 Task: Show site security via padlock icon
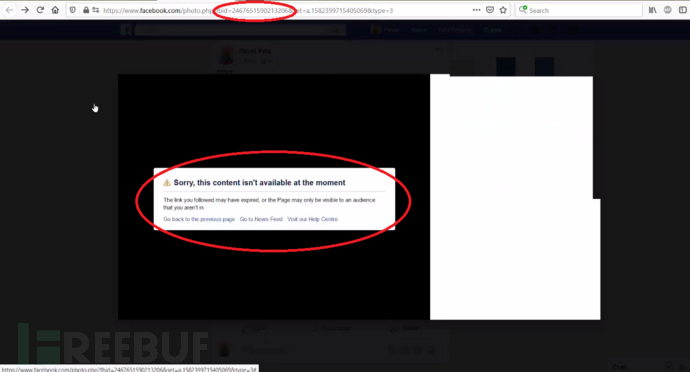(x=86, y=10)
